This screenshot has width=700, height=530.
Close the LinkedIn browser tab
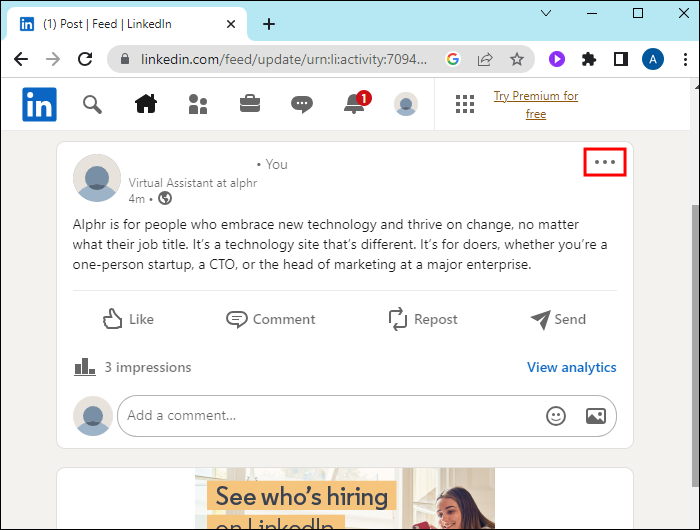pos(231,24)
